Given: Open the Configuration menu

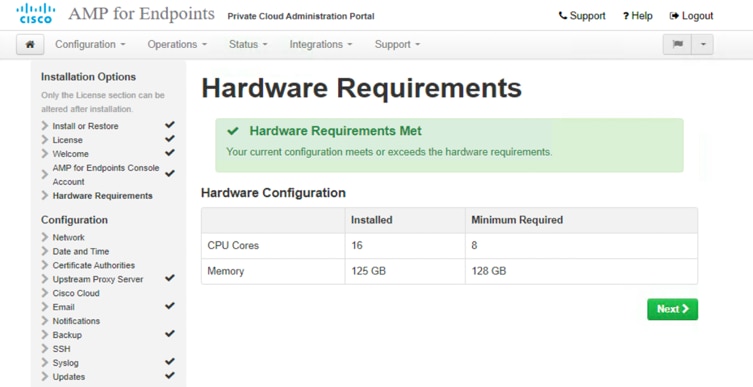Looking at the screenshot, I should click(90, 44).
